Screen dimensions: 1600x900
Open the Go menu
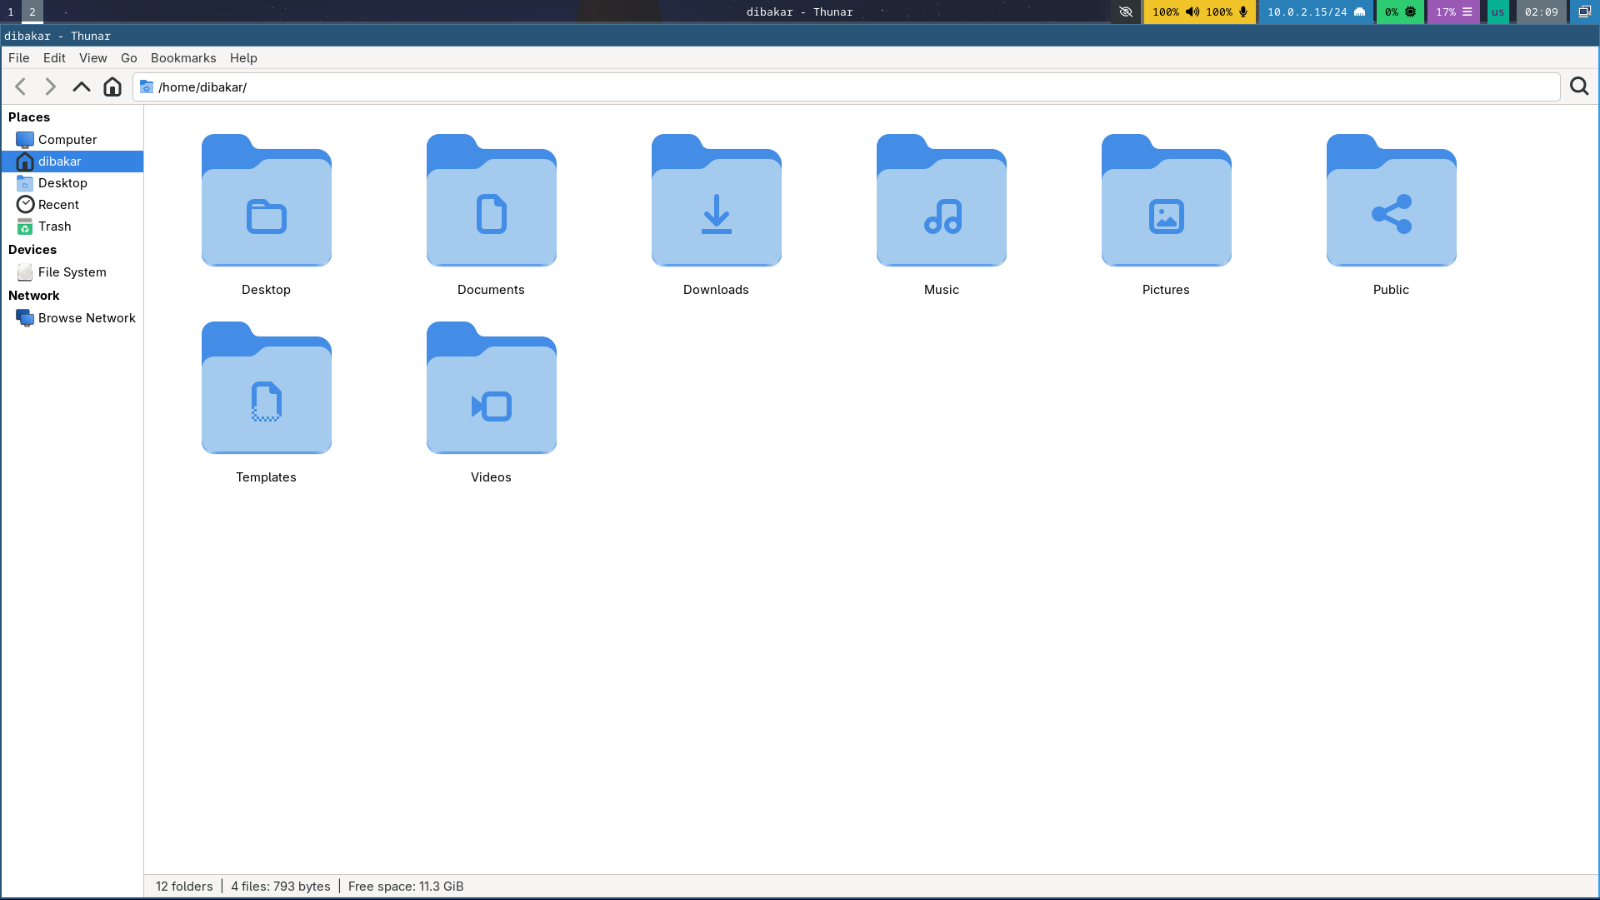(x=128, y=57)
